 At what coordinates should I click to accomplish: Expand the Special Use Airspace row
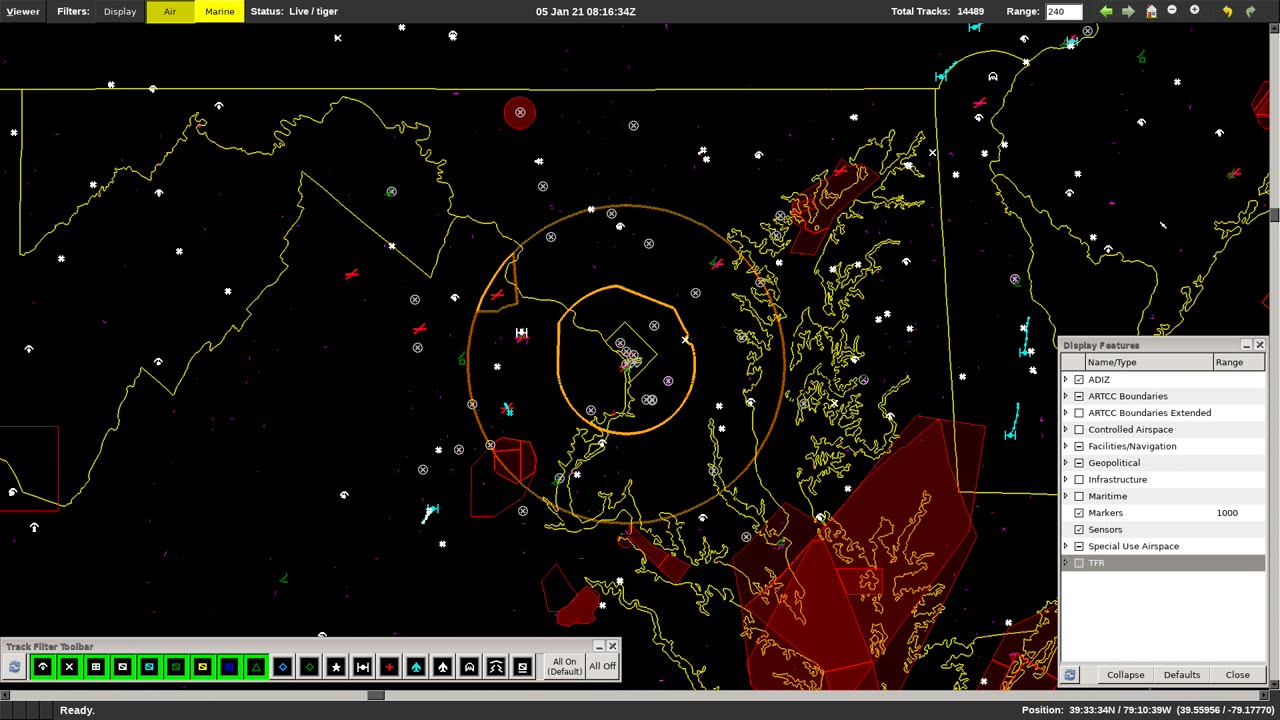click(1066, 546)
